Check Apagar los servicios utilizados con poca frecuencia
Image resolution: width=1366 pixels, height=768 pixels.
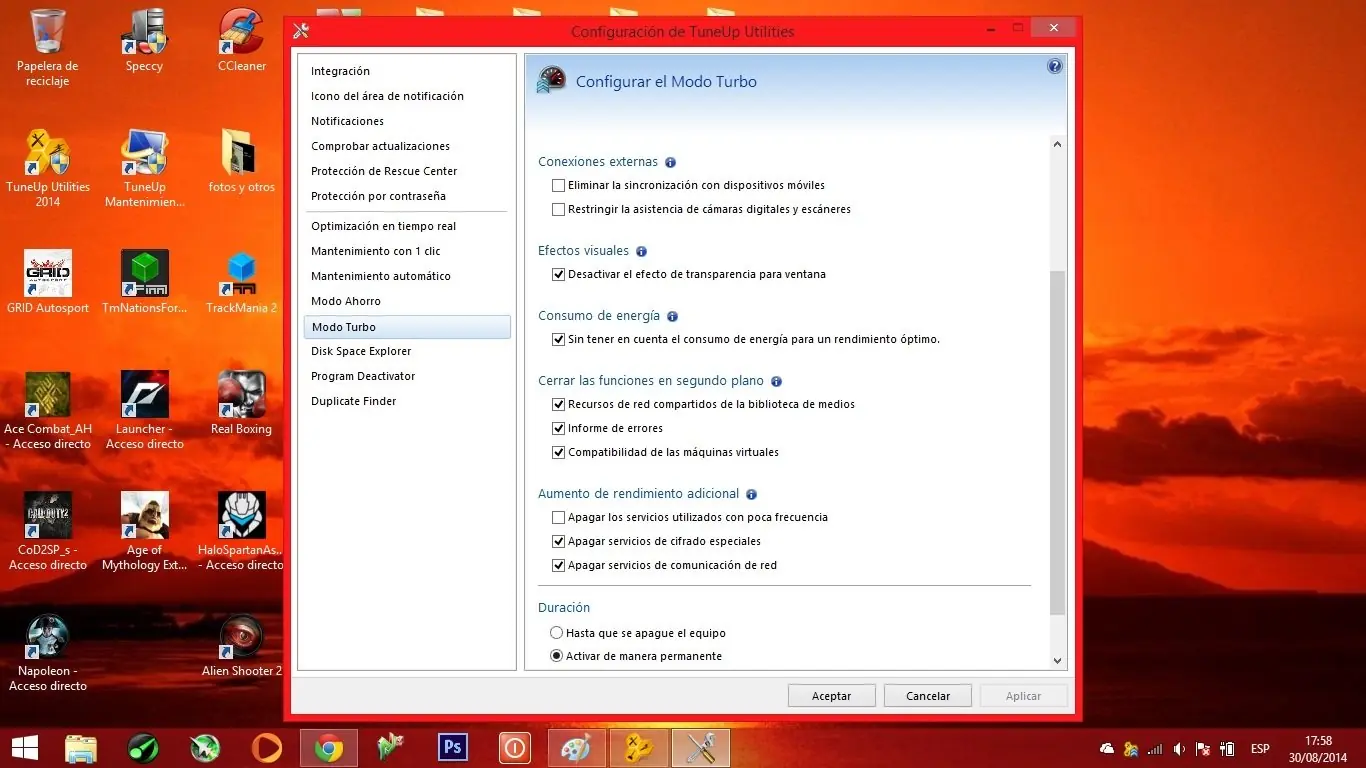pyautogui.click(x=559, y=518)
